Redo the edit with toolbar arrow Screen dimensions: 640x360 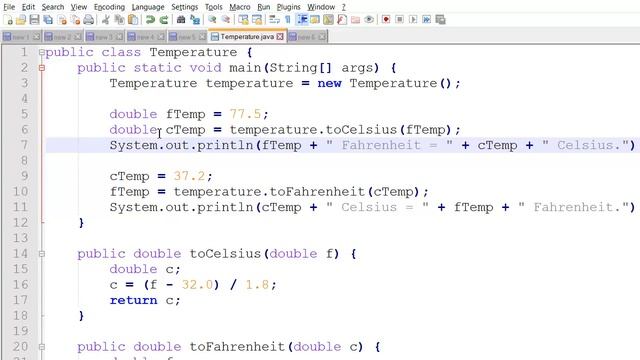pyautogui.click(x=164, y=20)
